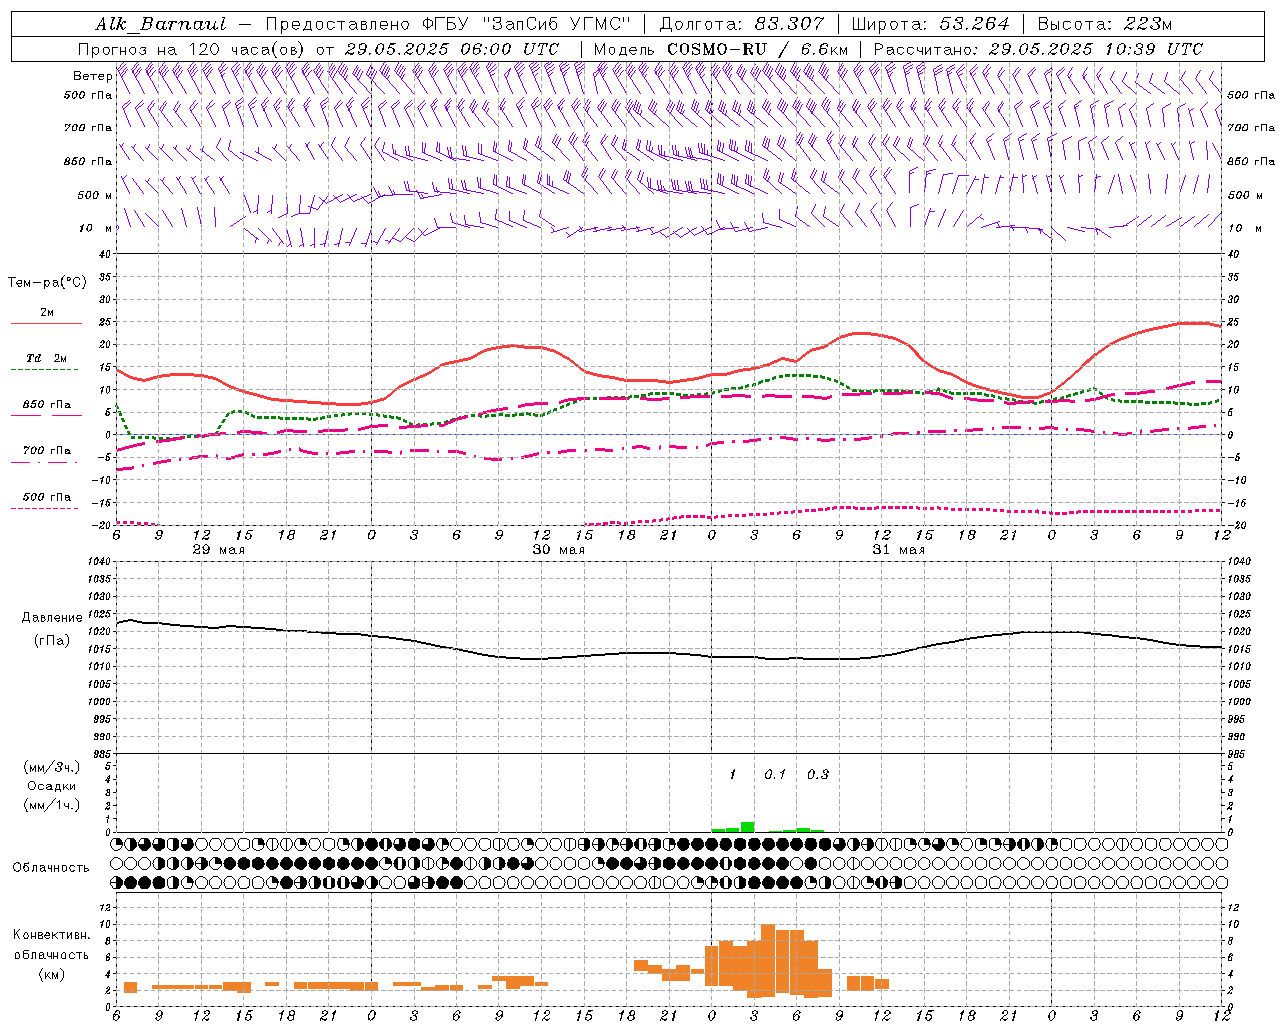Click the elevation label 'Высота: 223м'
This screenshot has height=1024, width=1280.
click(x=1104, y=24)
